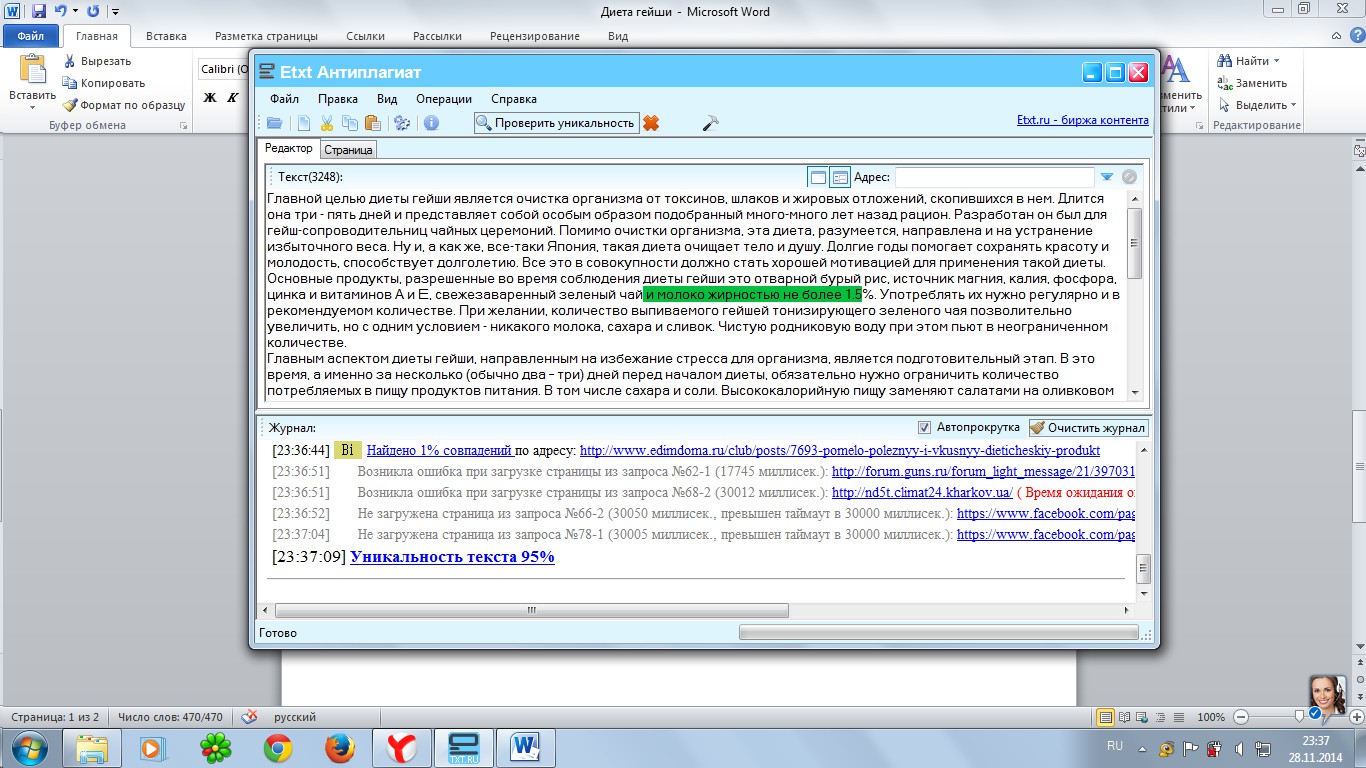The height and width of the screenshot is (768, 1366).
Task: Open the Вставка ribbon tab in Word
Action: click(166, 36)
